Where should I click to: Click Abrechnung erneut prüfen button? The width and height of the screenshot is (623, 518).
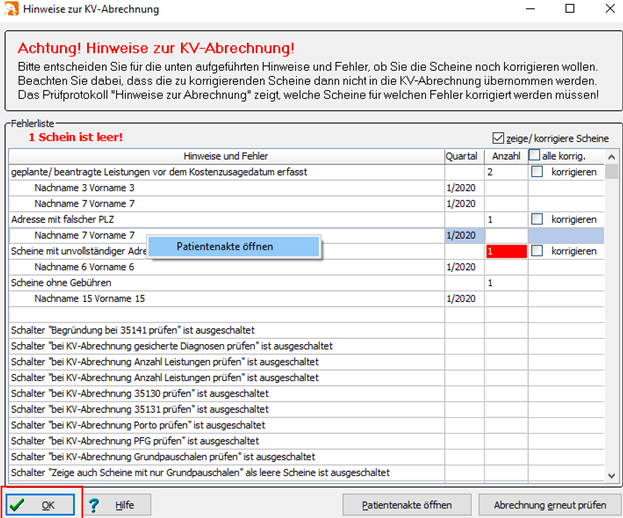click(x=550, y=505)
